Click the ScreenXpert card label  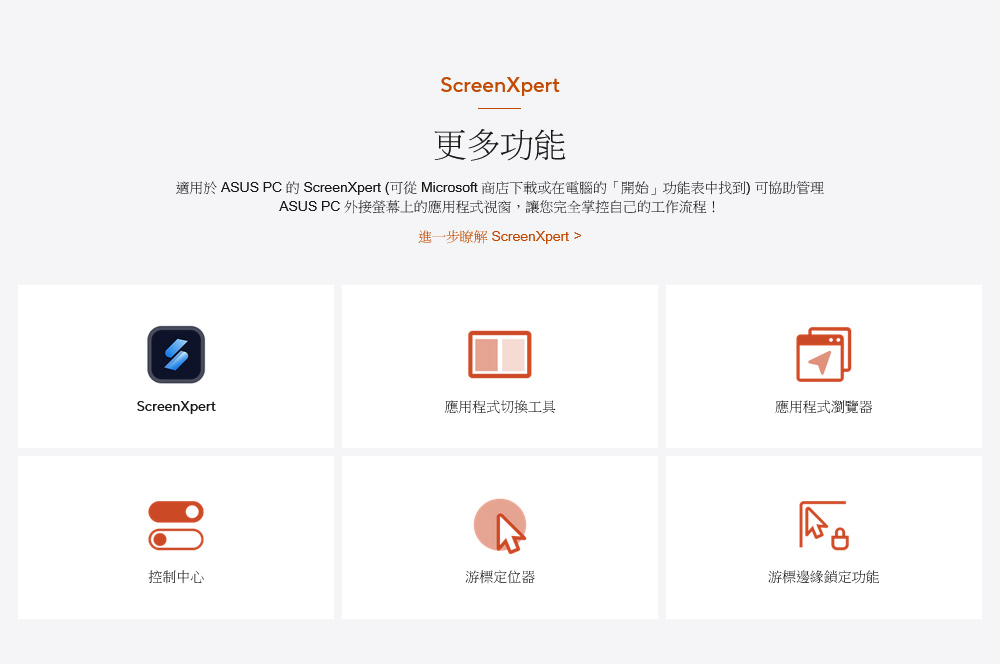tap(176, 406)
